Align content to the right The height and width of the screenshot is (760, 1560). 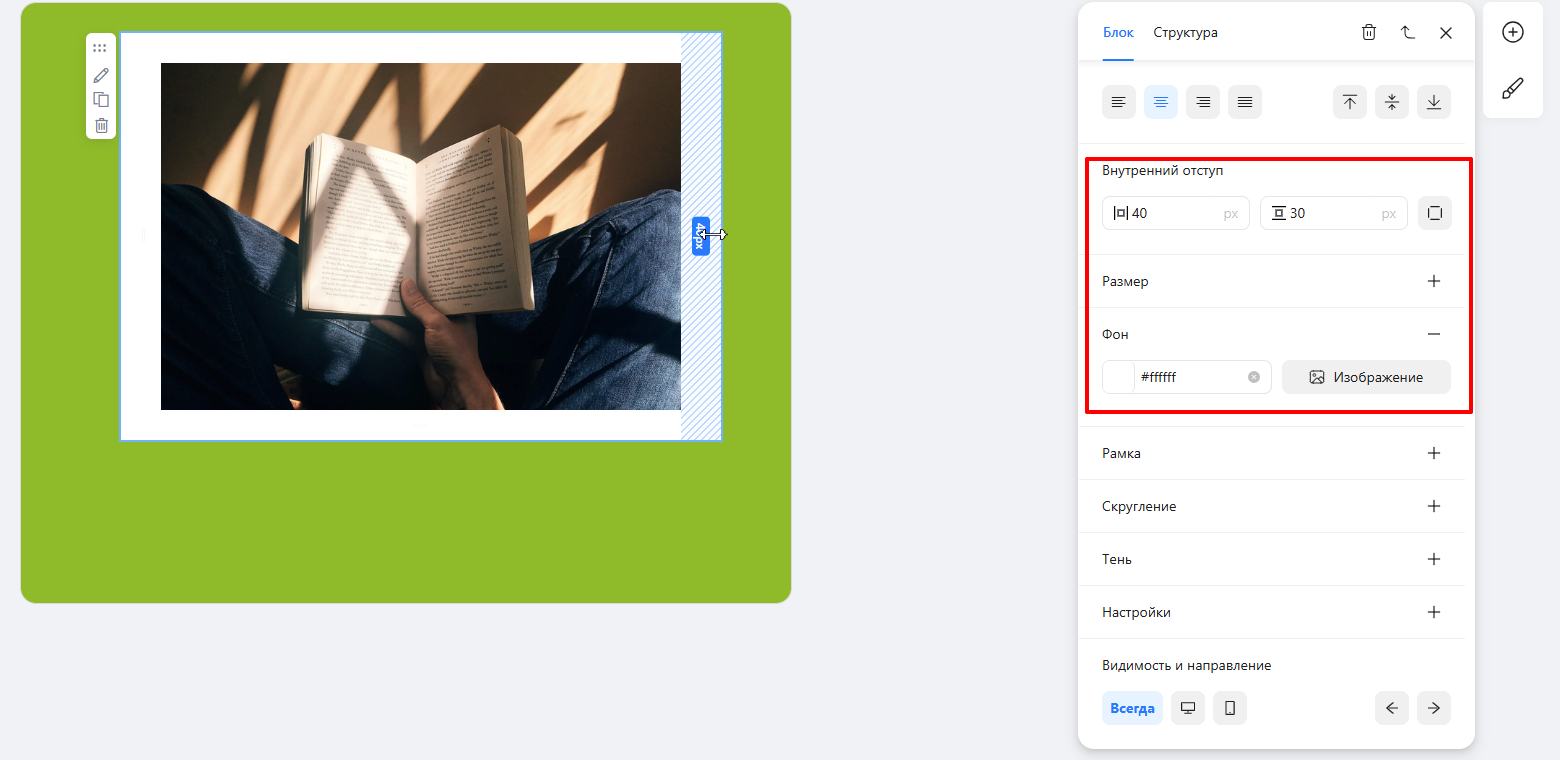pos(1203,102)
